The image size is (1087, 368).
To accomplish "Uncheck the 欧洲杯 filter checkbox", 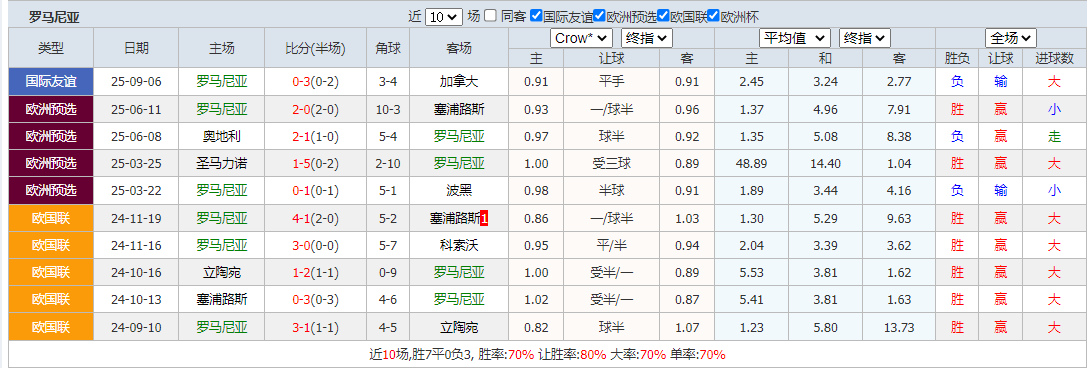I will [x=714, y=16].
